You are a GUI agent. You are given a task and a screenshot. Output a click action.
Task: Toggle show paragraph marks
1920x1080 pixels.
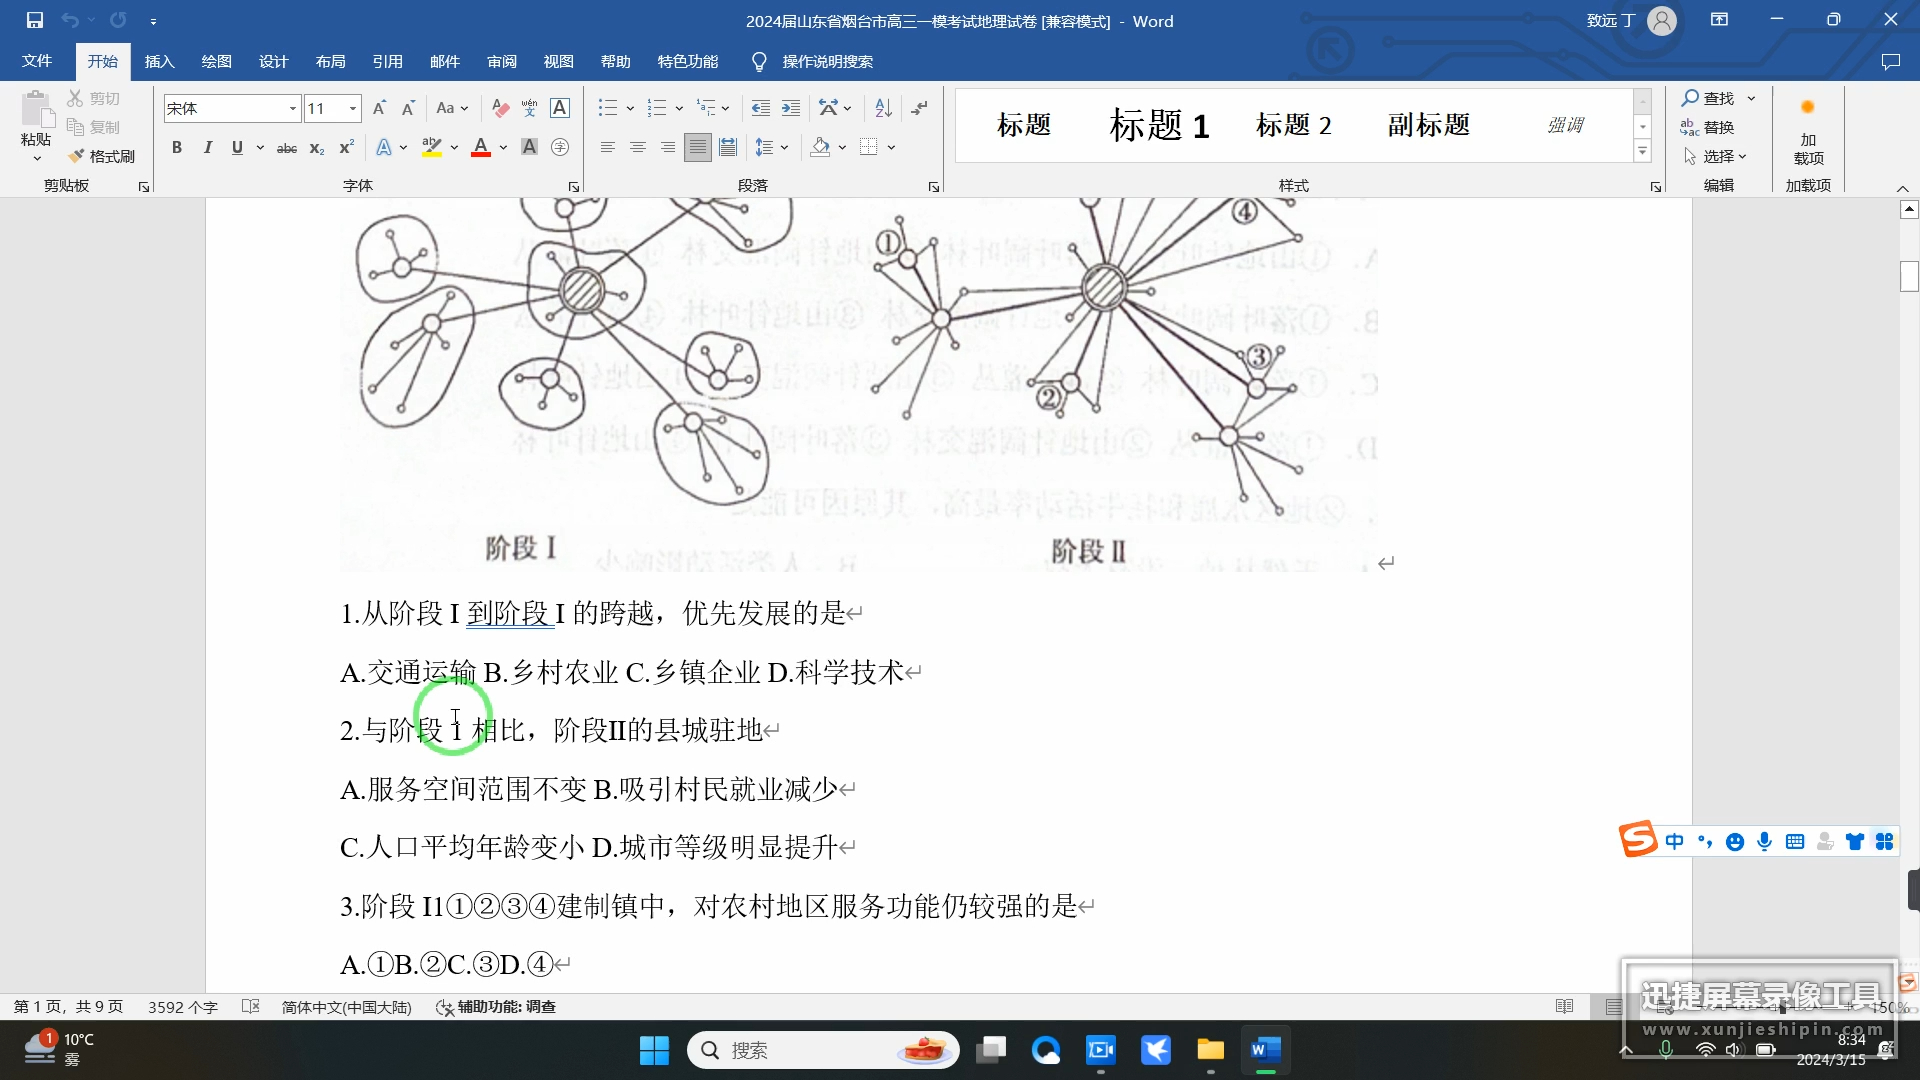tap(919, 108)
